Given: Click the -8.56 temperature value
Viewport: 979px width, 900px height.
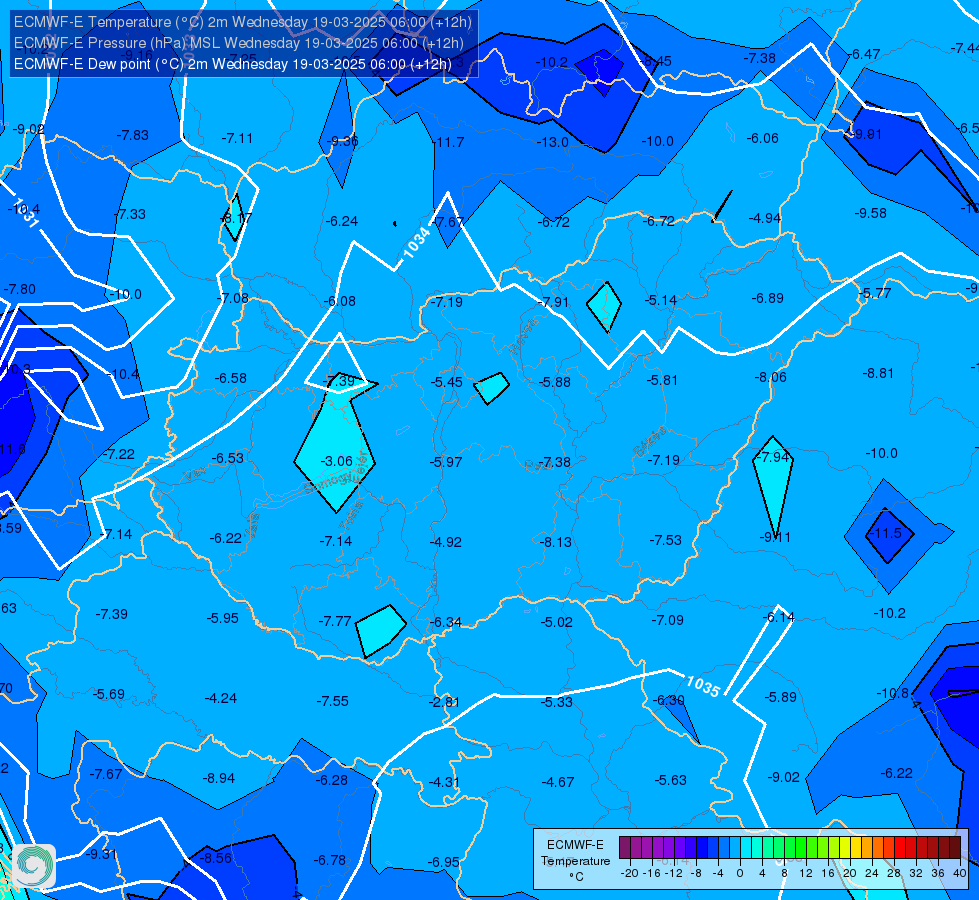Looking at the screenshot, I should click(215, 858).
